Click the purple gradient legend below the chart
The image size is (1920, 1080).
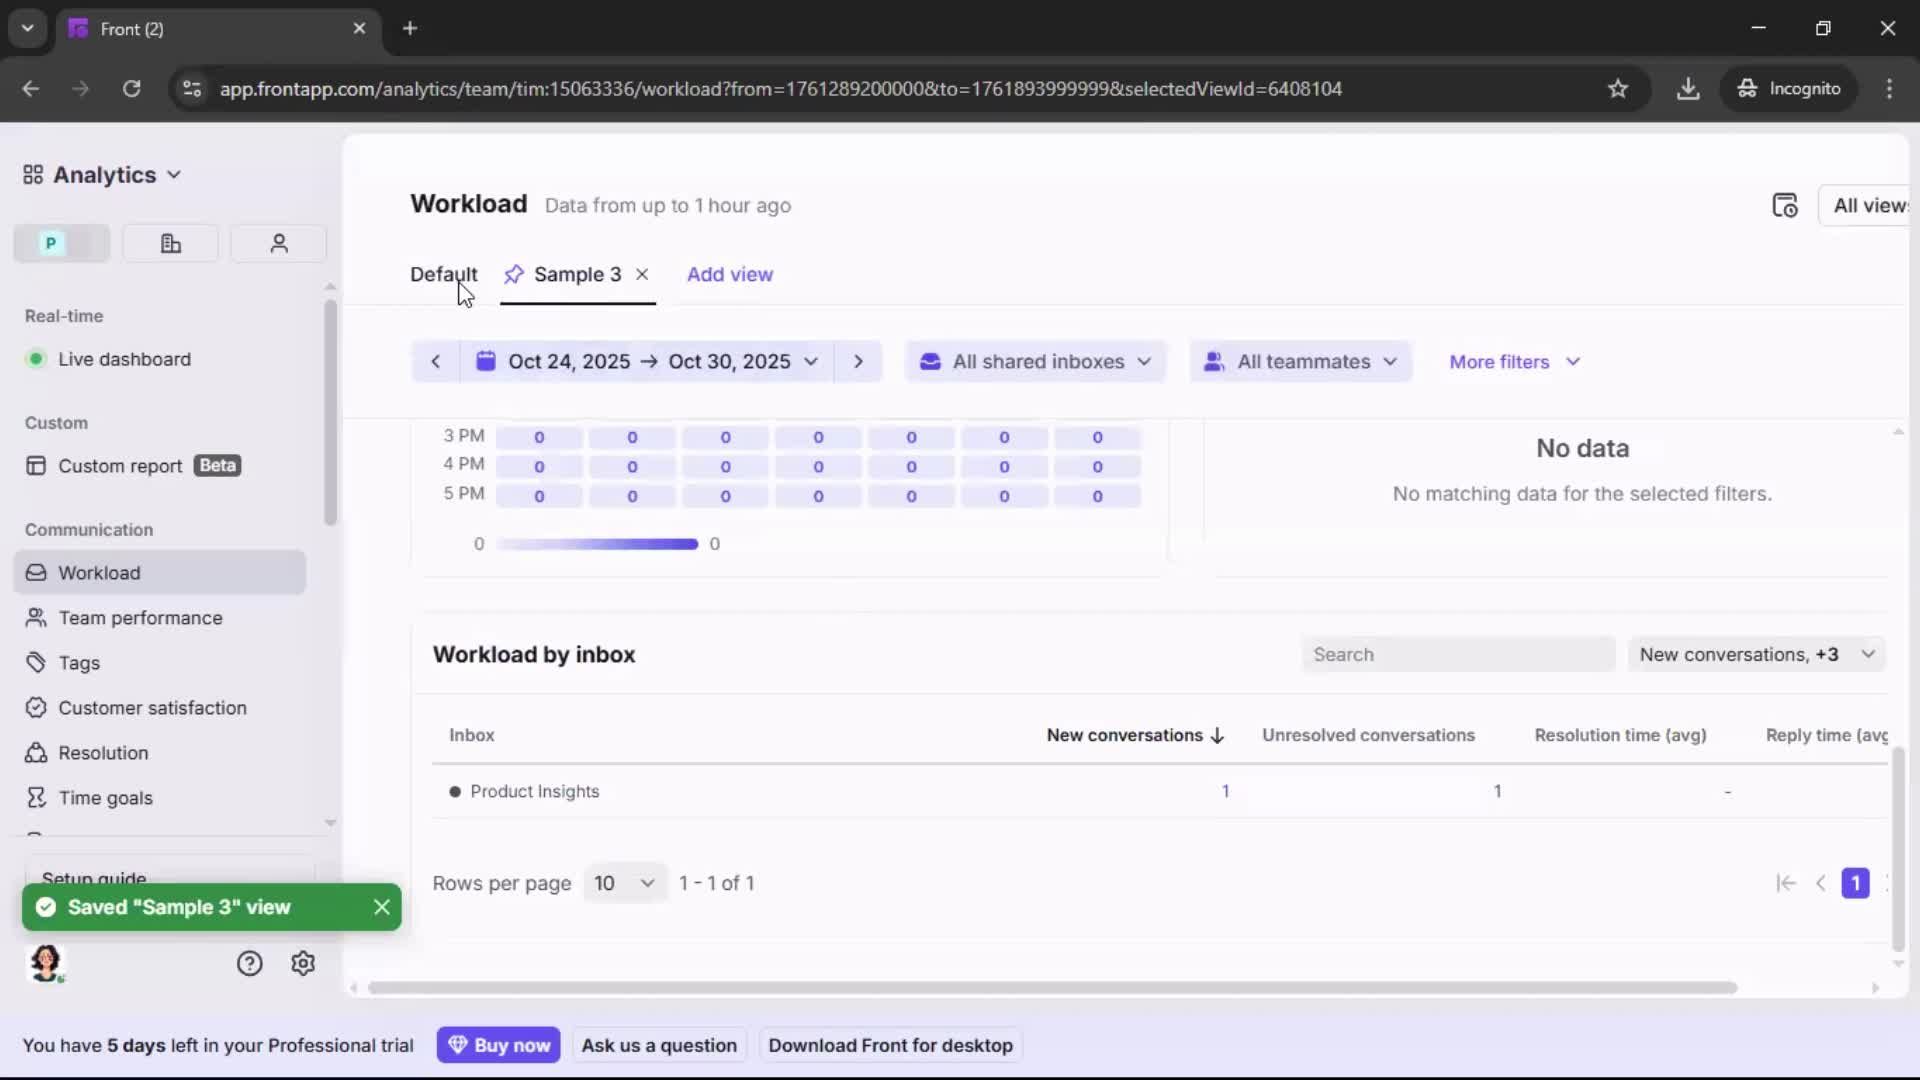click(x=597, y=544)
